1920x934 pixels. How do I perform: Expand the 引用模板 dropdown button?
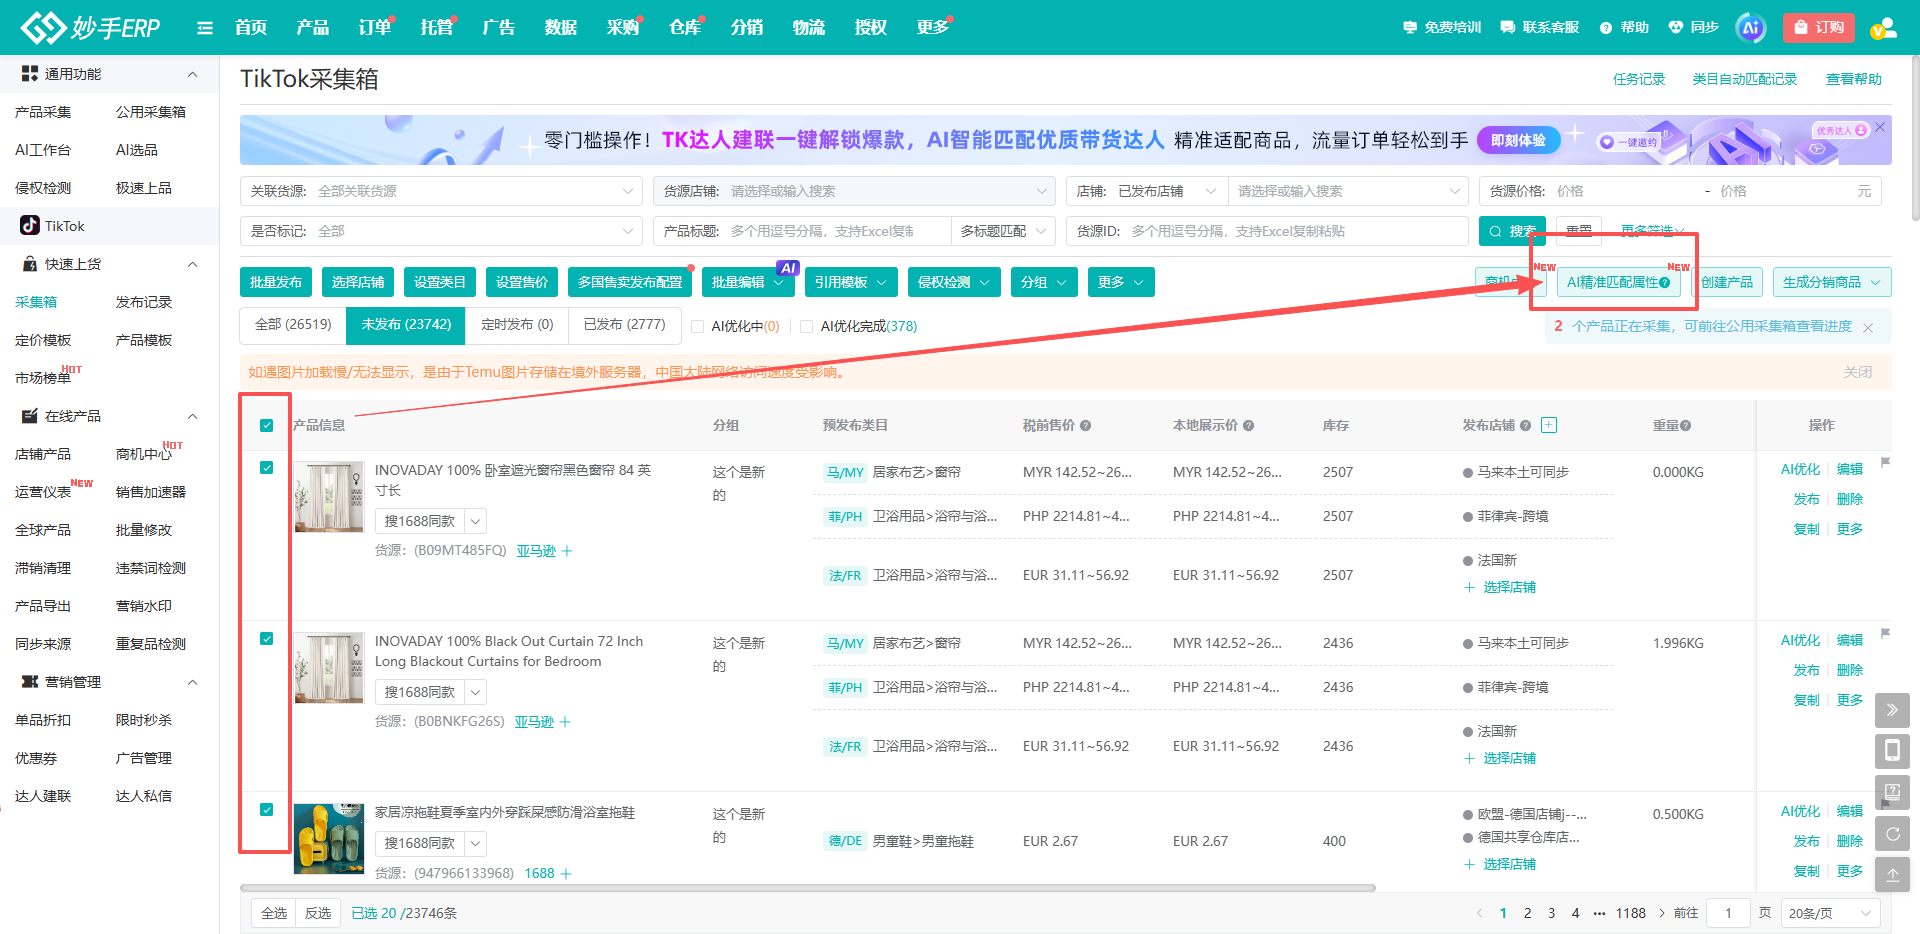pos(851,282)
